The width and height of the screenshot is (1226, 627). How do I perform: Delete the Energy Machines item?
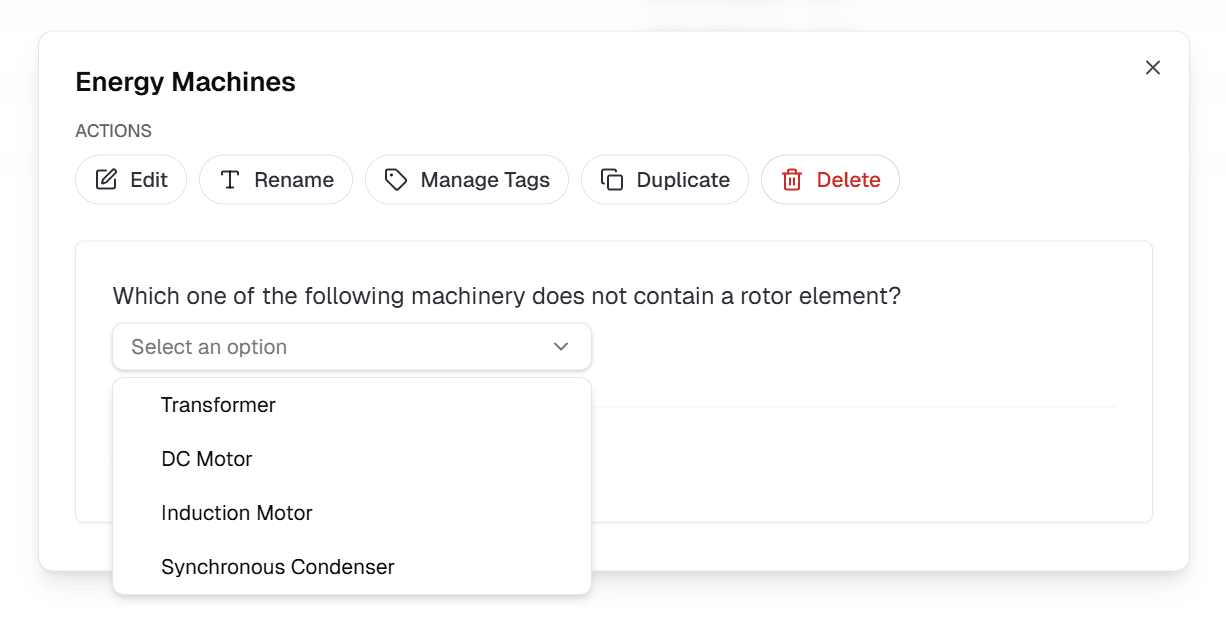coord(830,180)
